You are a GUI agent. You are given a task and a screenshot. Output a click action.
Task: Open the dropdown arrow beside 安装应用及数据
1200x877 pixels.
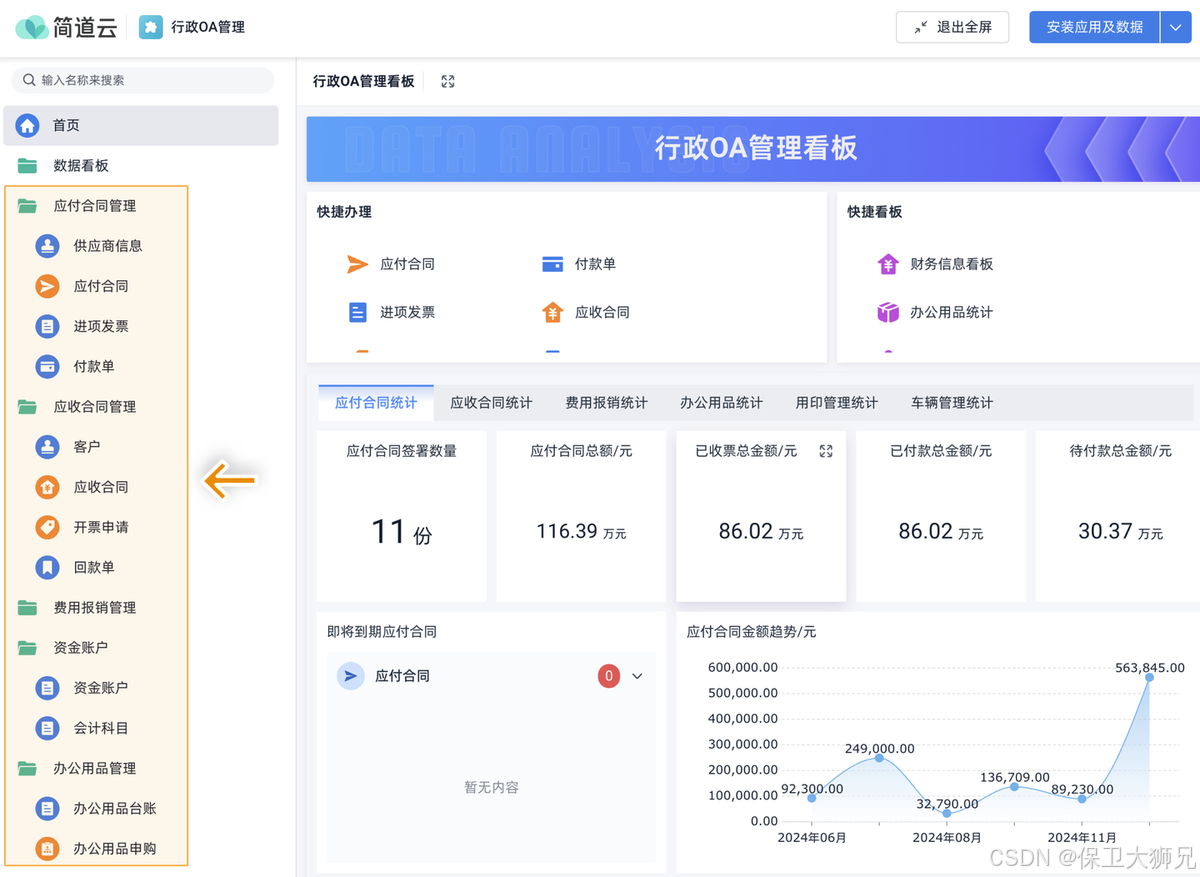1175,27
